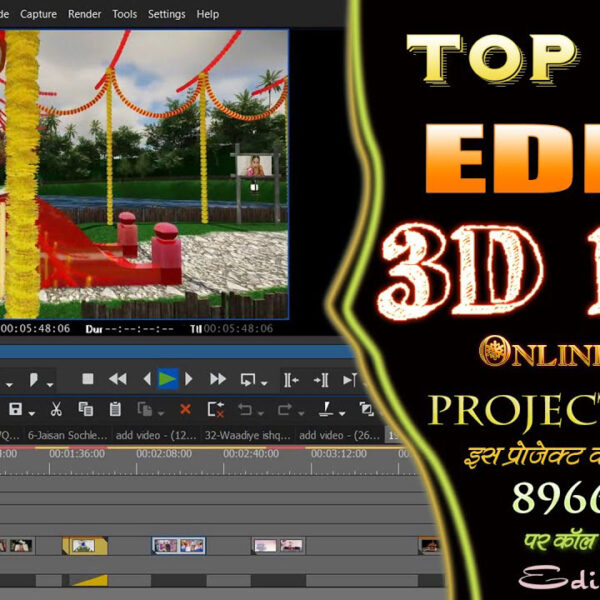Open the Add cut point dropdown arrow
The image size is (600, 600).
[x=342, y=413]
